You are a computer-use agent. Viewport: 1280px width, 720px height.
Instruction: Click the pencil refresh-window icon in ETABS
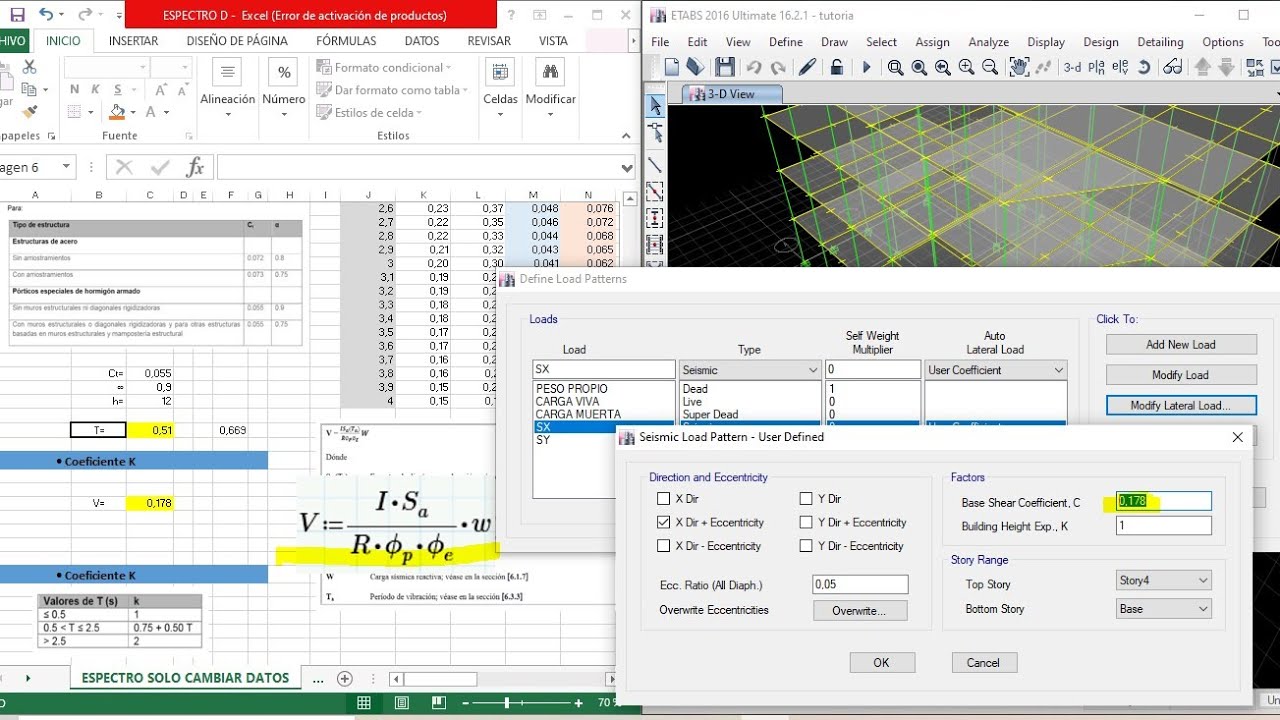point(808,67)
